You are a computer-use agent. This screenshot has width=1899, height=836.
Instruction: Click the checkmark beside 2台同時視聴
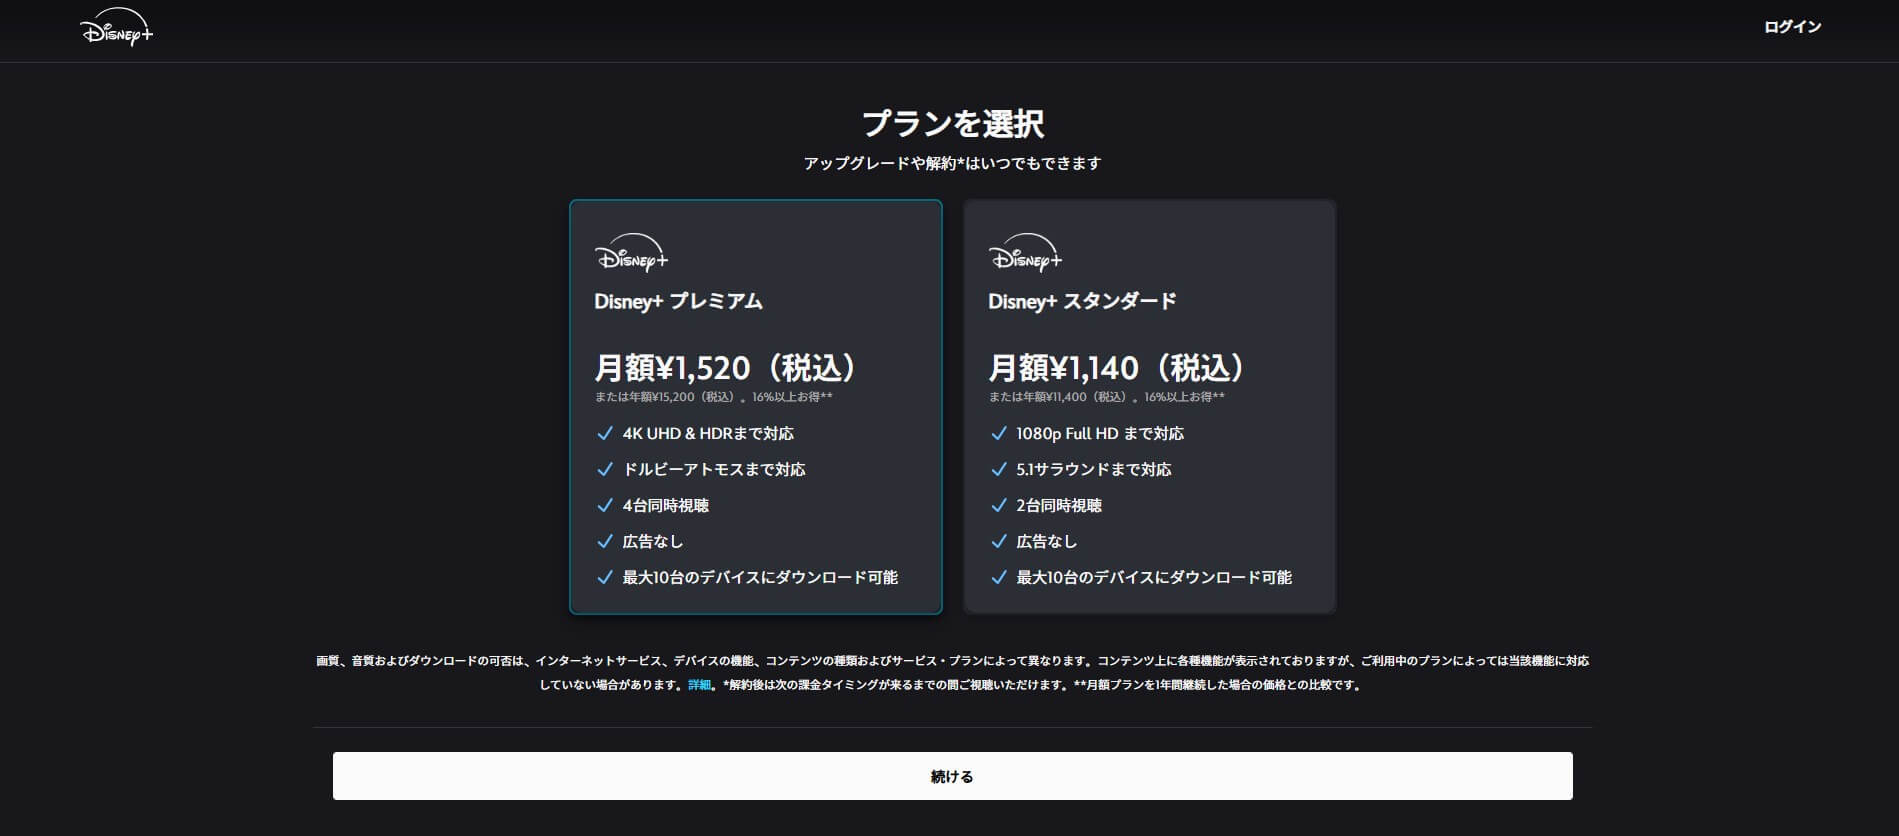point(998,505)
